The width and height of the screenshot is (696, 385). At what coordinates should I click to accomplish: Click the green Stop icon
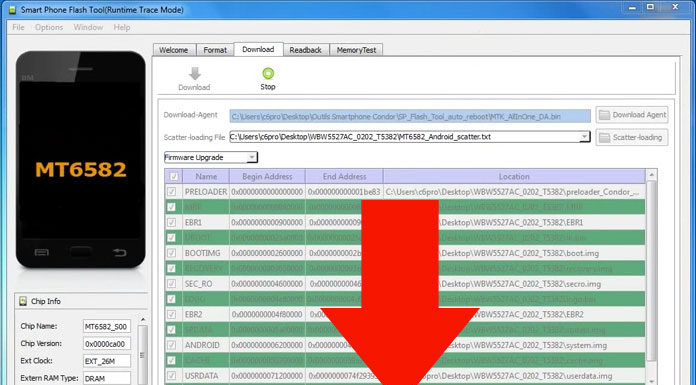(268, 73)
